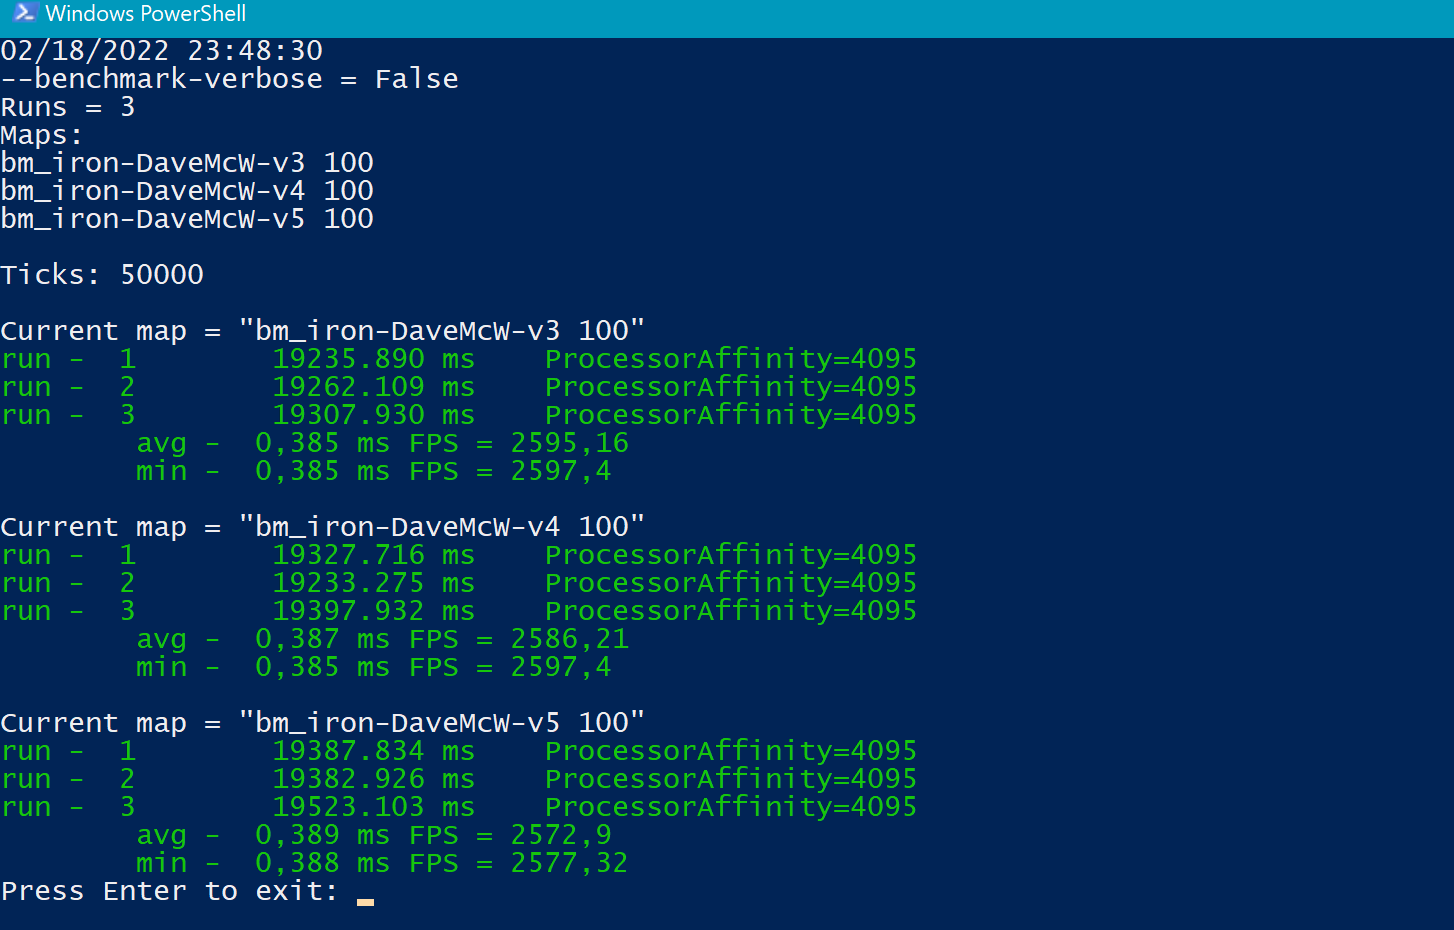Click the average FPS value 2586,21
Viewport: 1454px width, 930px height.
pyautogui.click(x=569, y=639)
